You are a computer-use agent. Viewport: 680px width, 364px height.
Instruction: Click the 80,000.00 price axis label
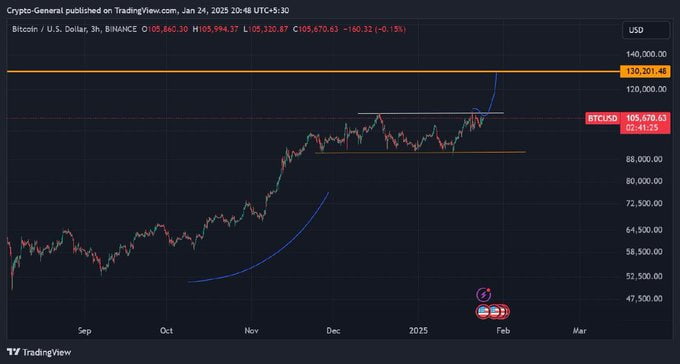click(644, 181)
